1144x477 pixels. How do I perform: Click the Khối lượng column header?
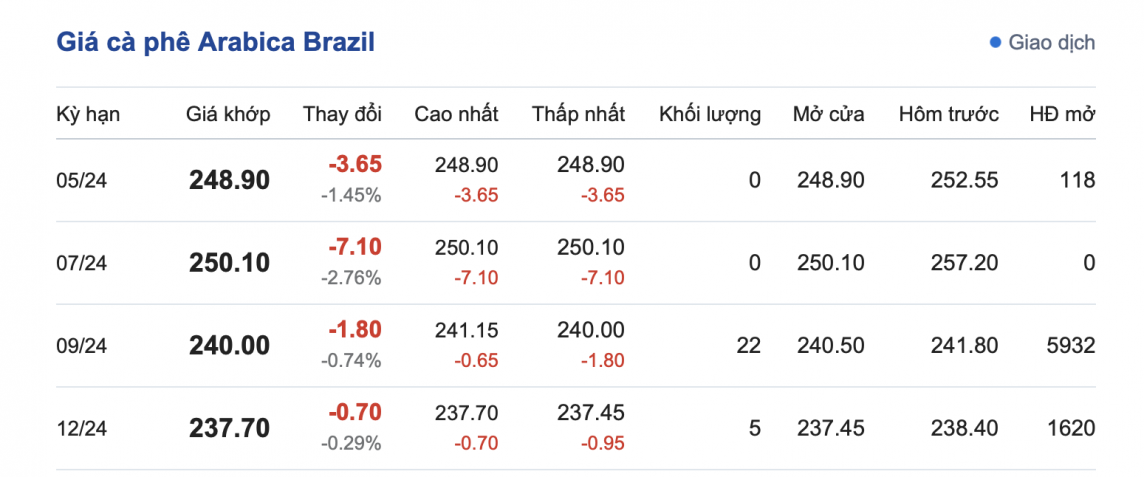pos(710,114)
